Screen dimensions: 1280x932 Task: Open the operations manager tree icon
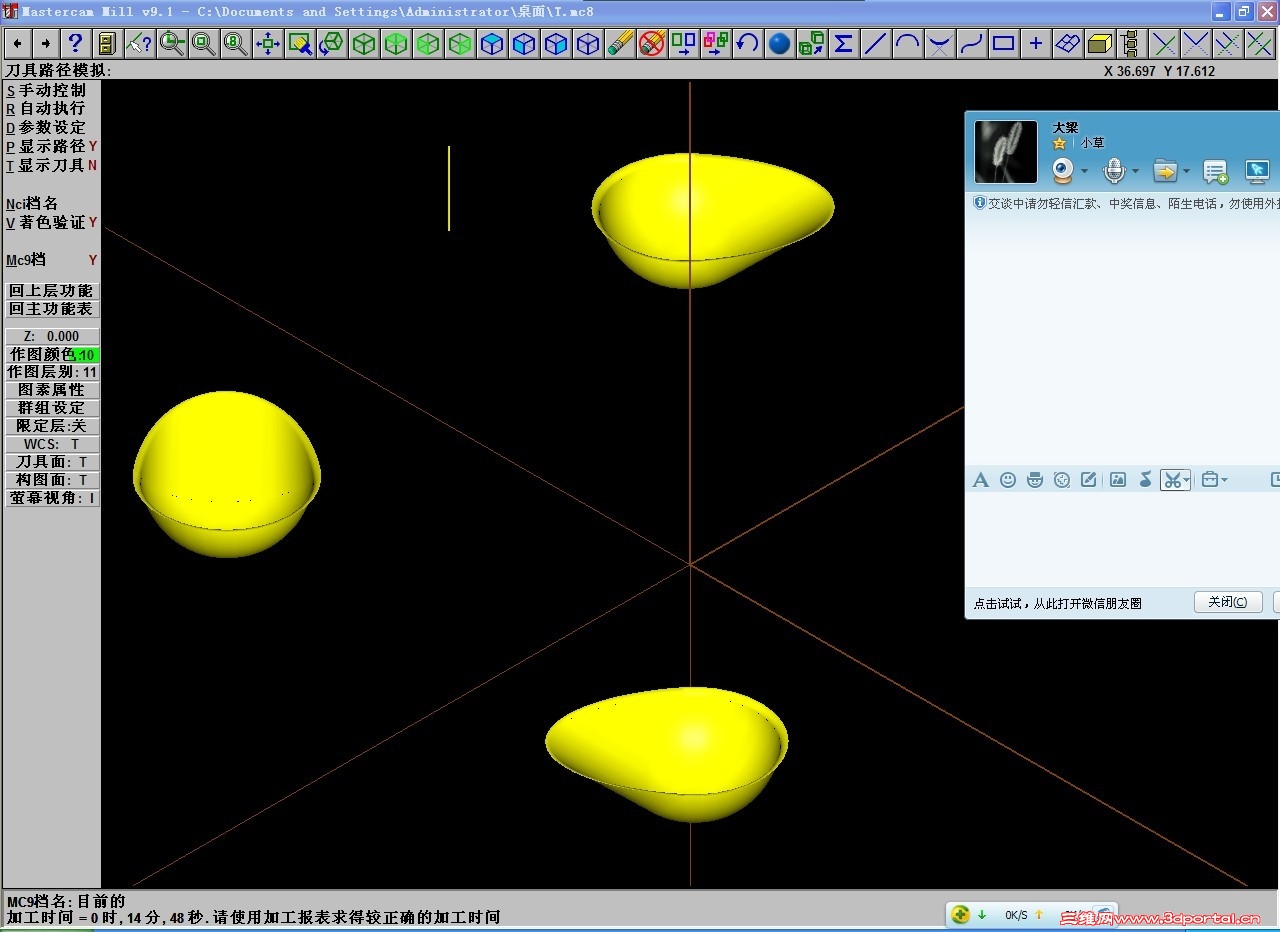coord(1131,43)
